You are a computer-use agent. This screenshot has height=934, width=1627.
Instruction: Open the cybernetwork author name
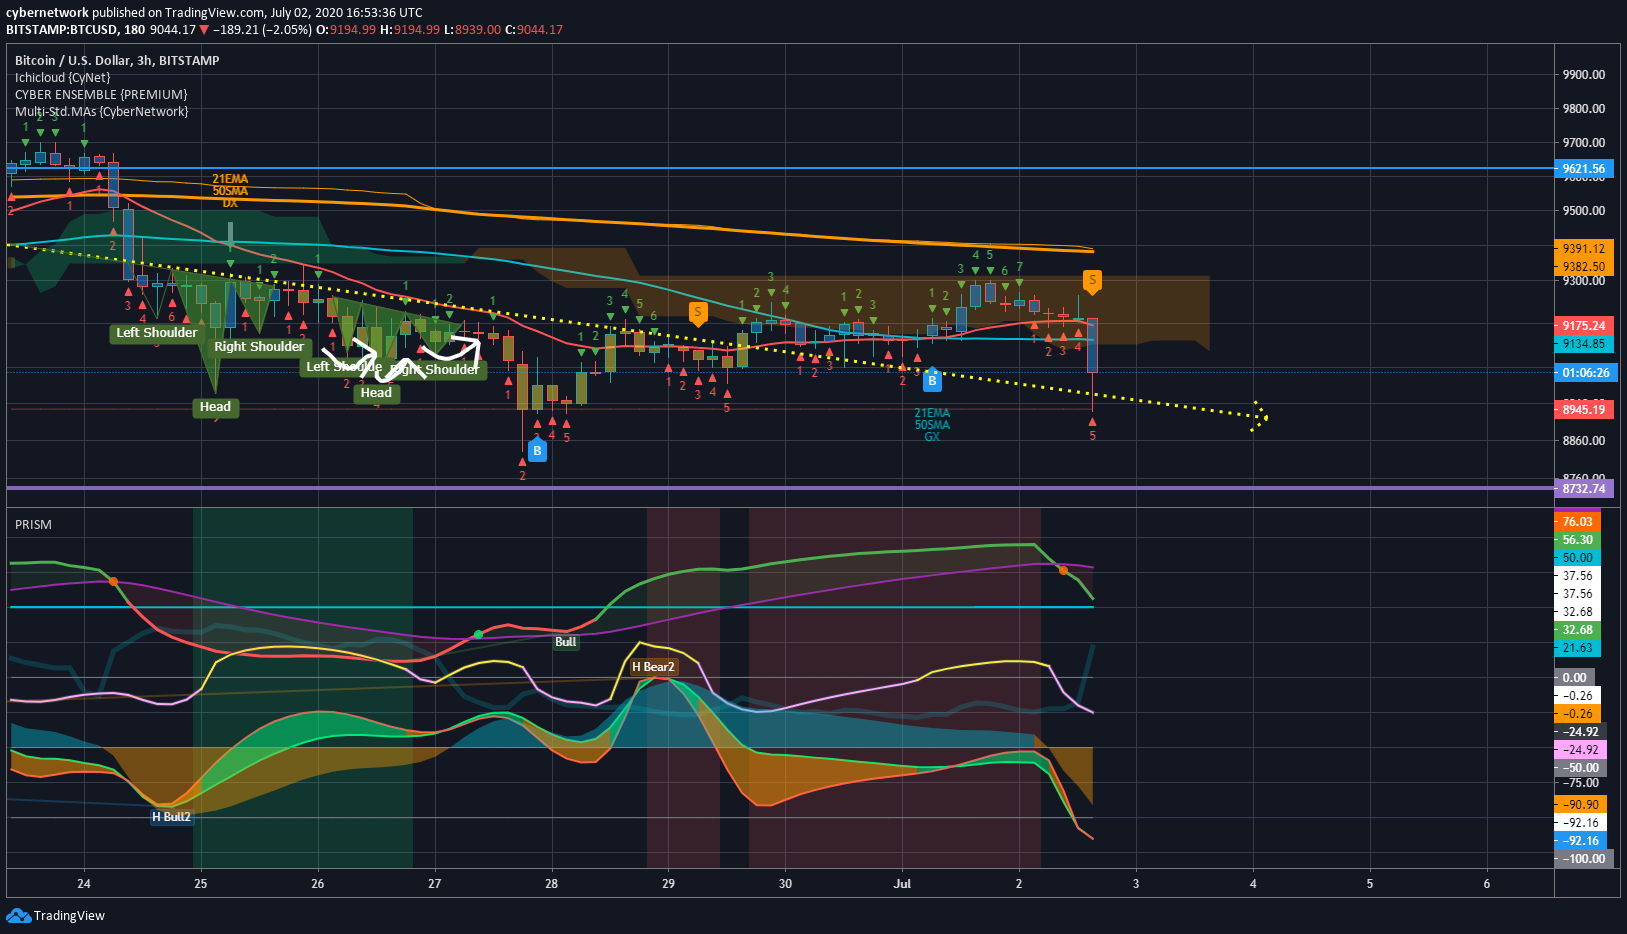click(47, 13)
